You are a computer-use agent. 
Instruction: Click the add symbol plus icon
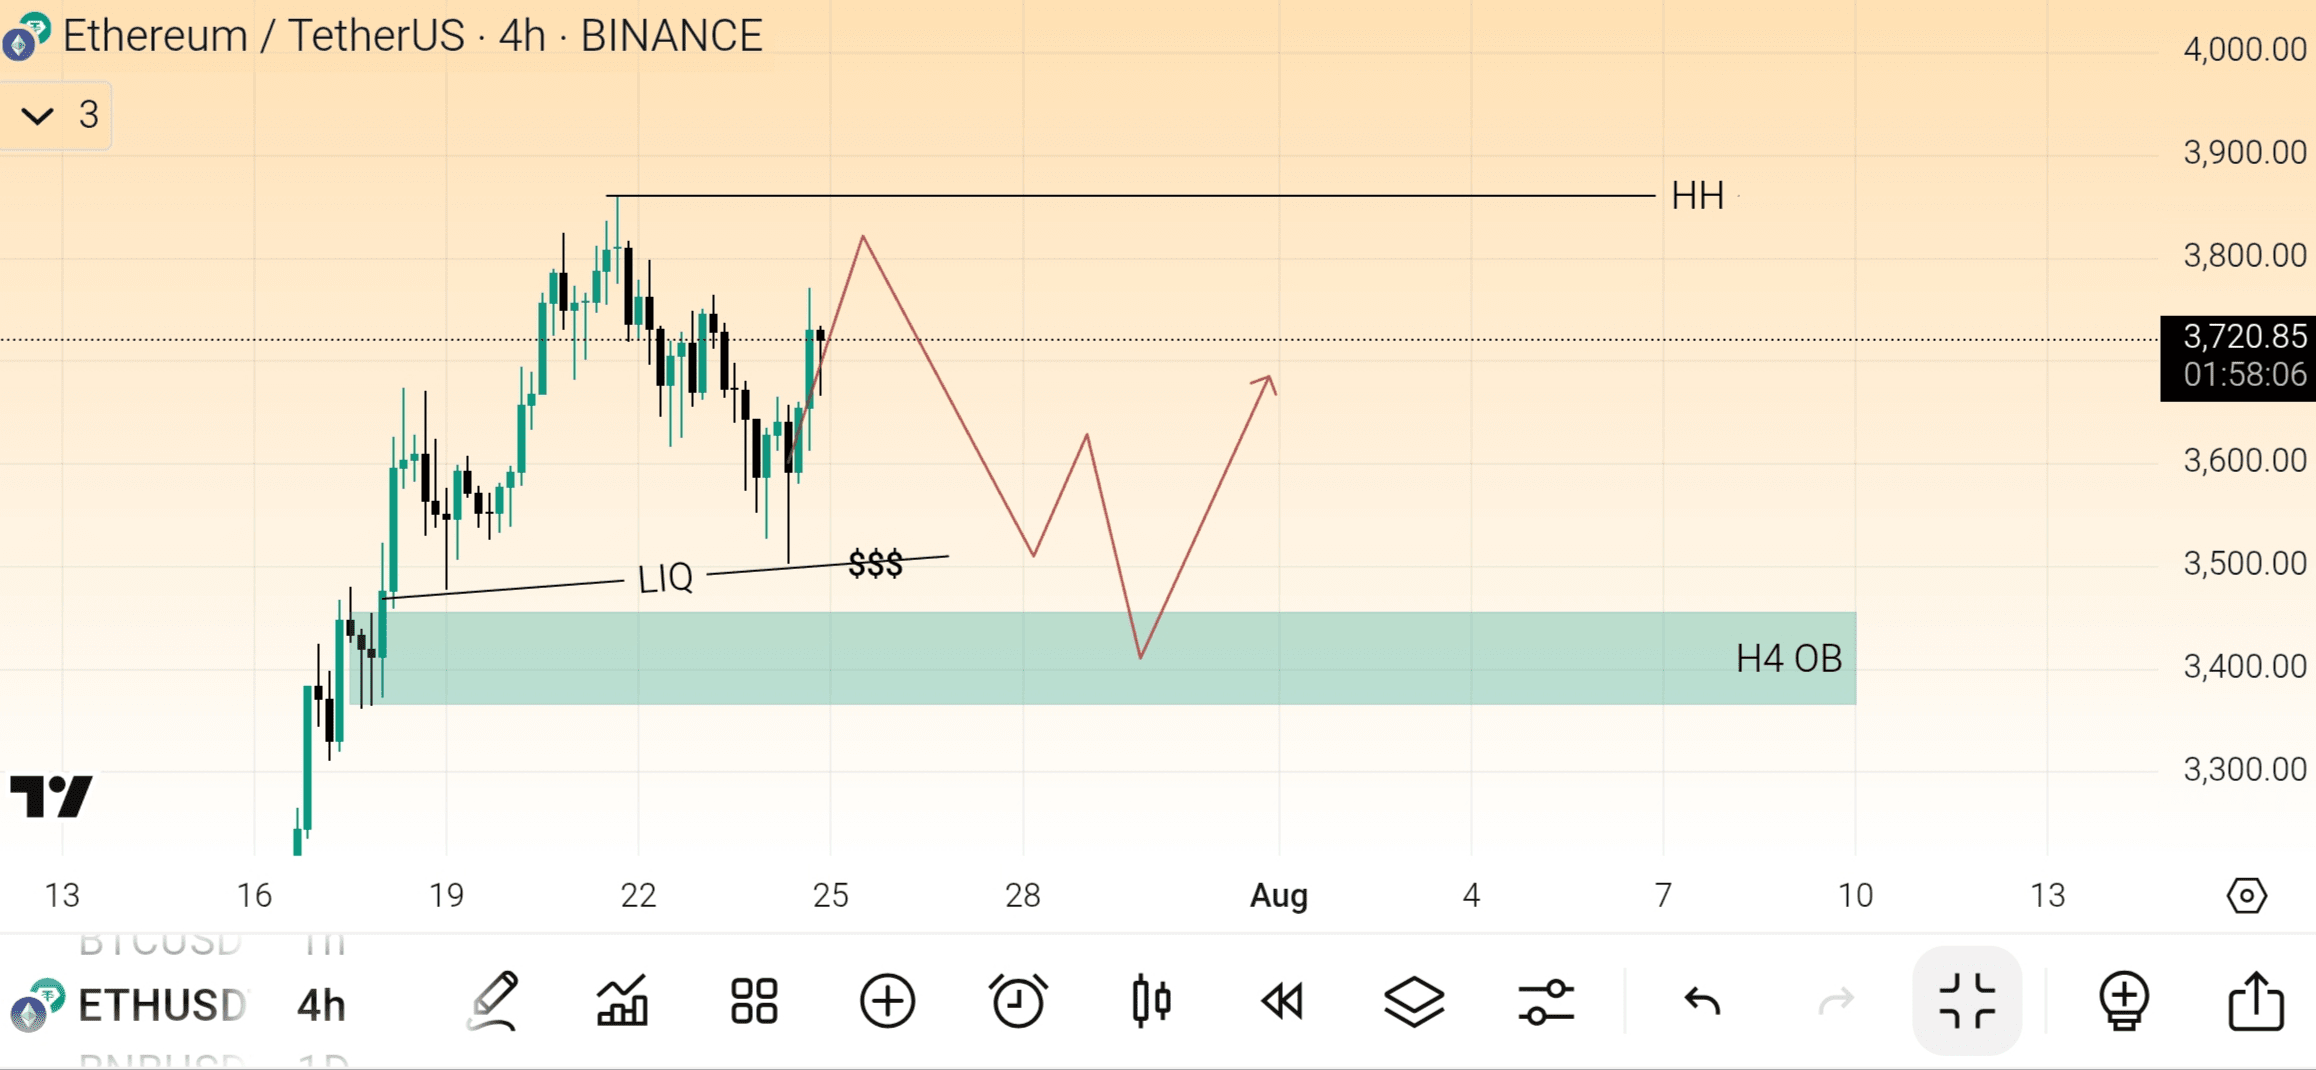[887, 1000]
